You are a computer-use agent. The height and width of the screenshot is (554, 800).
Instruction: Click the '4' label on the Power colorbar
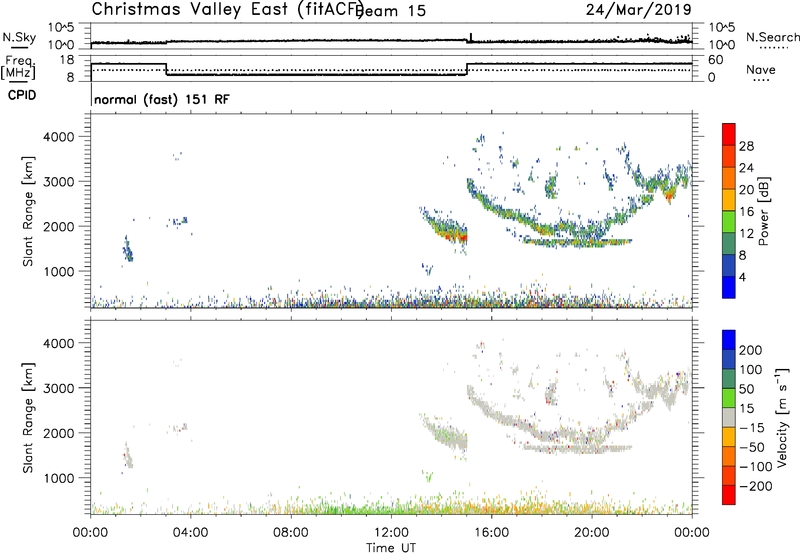pos(742,277)
